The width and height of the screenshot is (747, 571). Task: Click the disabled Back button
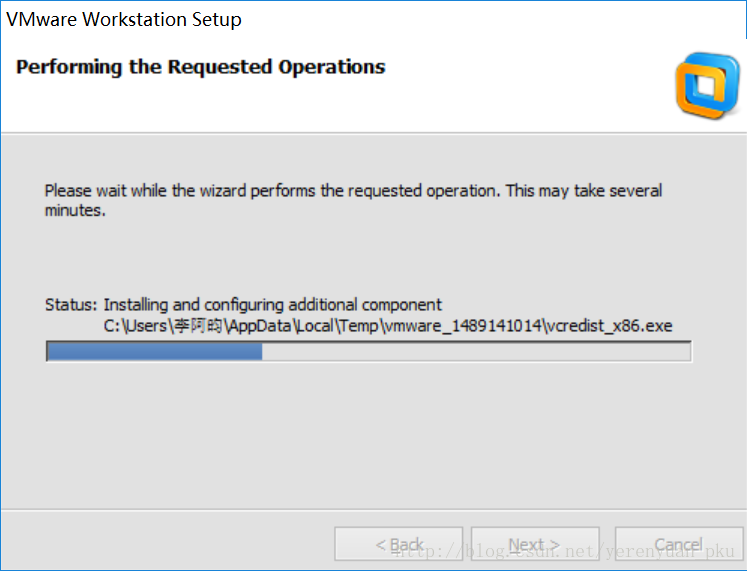pyautogui.click(x=399, y=544)
